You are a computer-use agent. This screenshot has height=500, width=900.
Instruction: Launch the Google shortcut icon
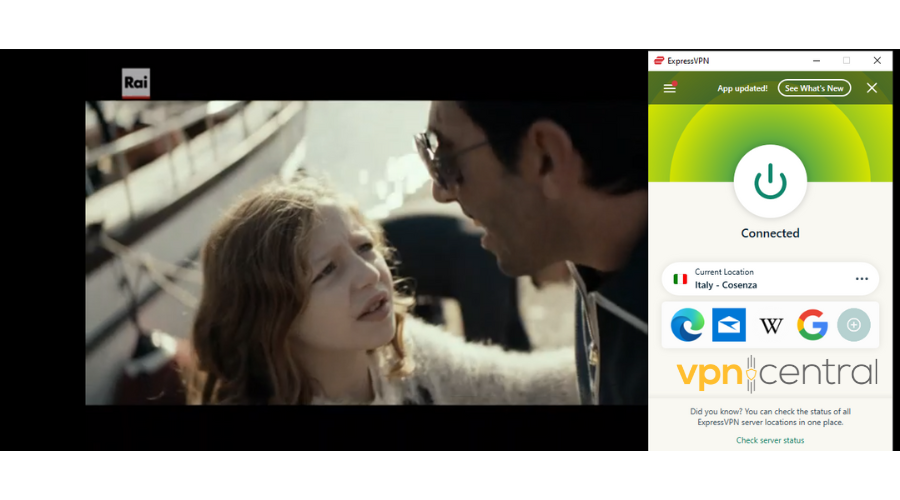812,325
